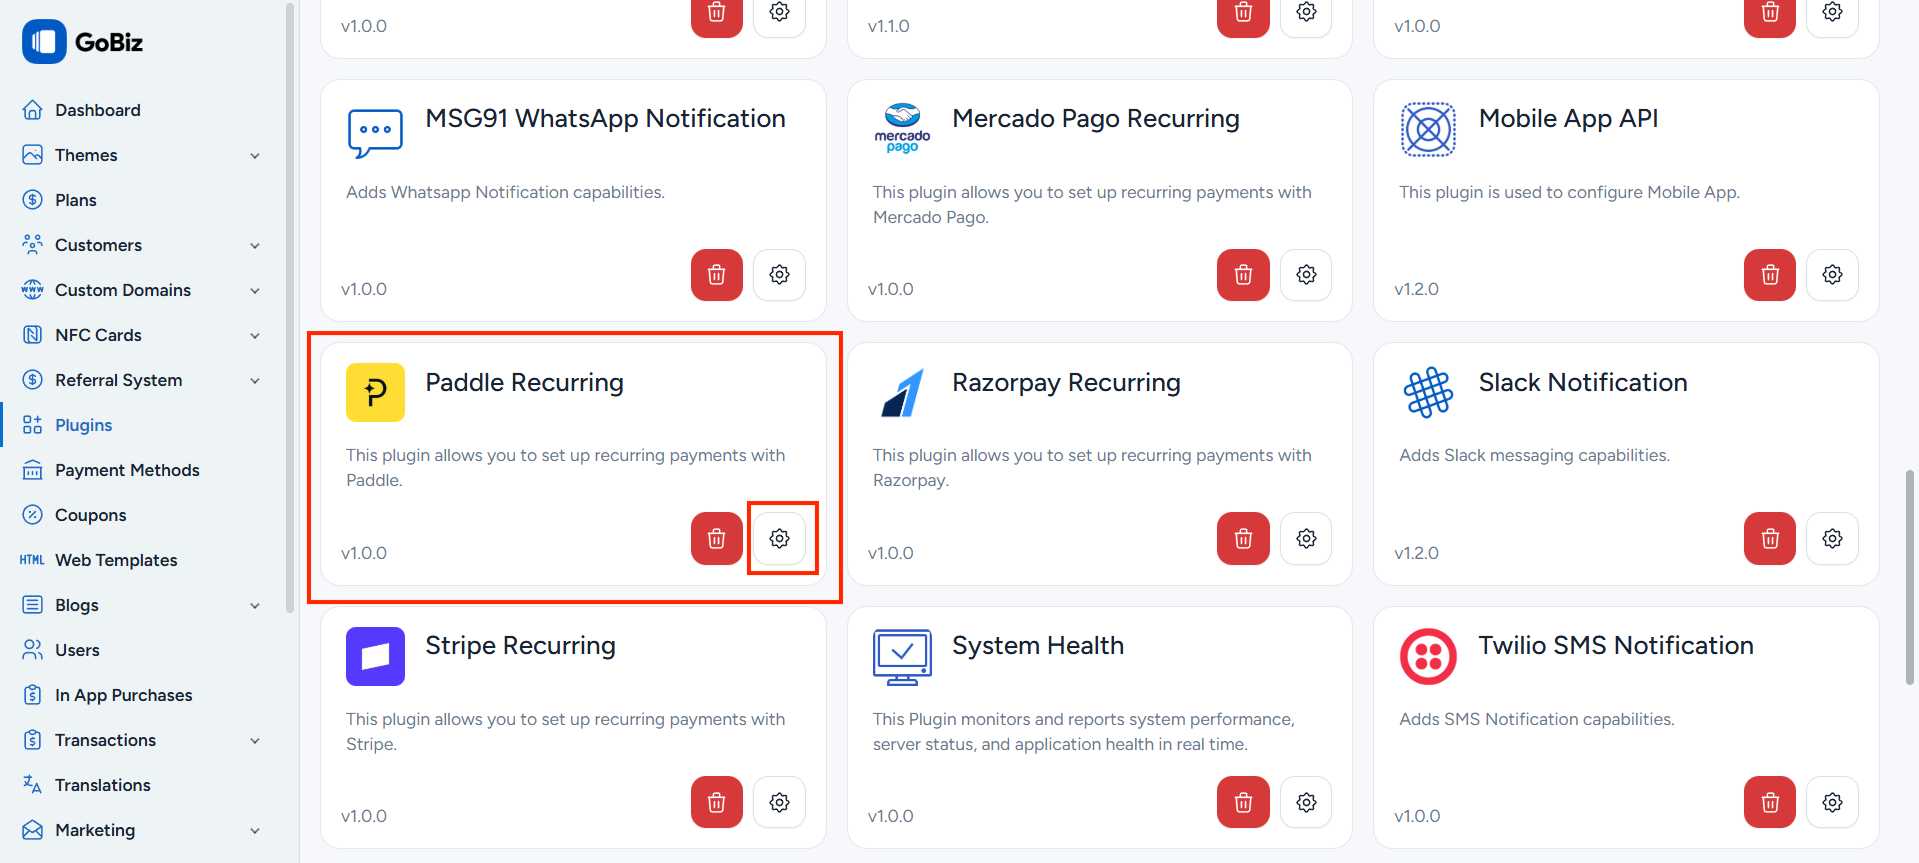
Task: Click the Transactions sidebar icon
Action: pyautogui.click(x=32, y=740)
